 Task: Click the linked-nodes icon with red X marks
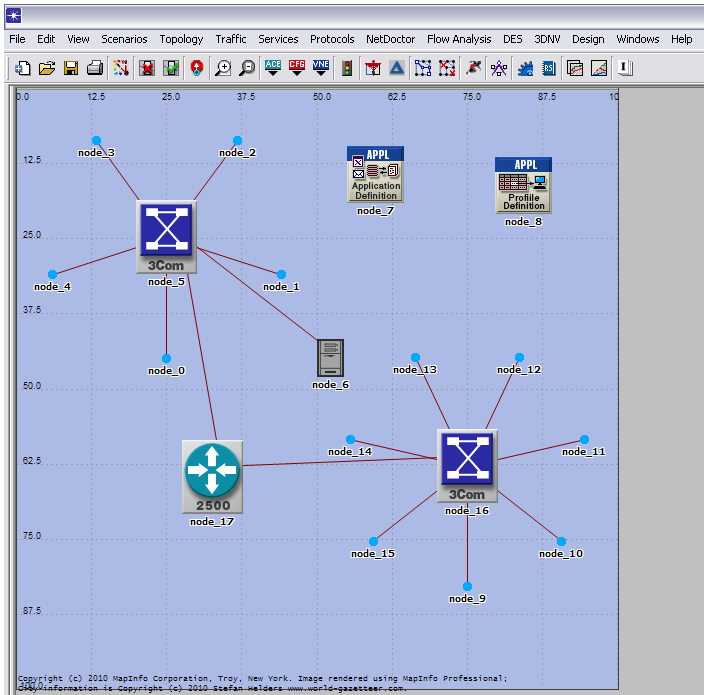[447, 68]
